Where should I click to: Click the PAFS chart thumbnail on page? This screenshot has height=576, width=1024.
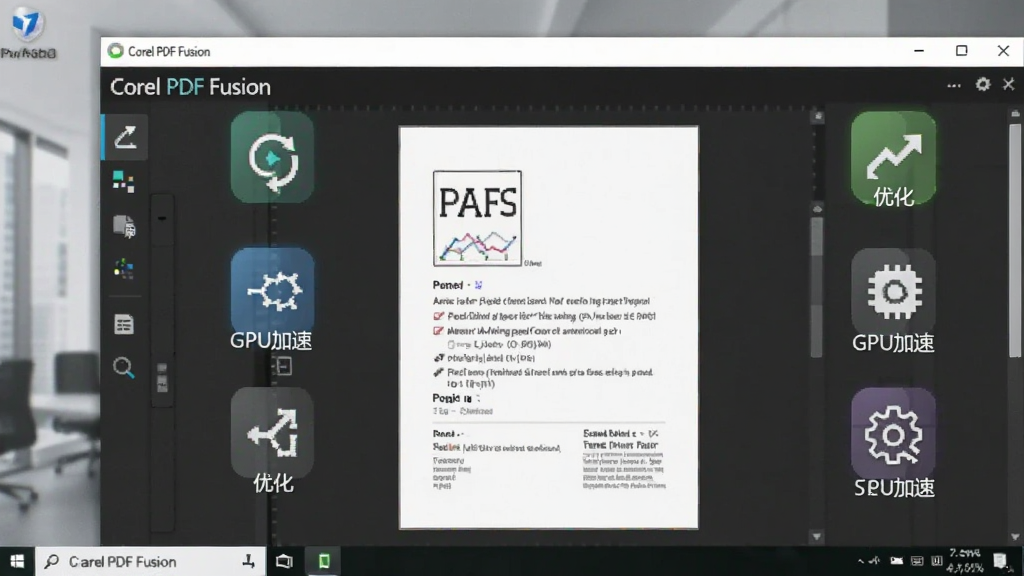pos(477,218)
